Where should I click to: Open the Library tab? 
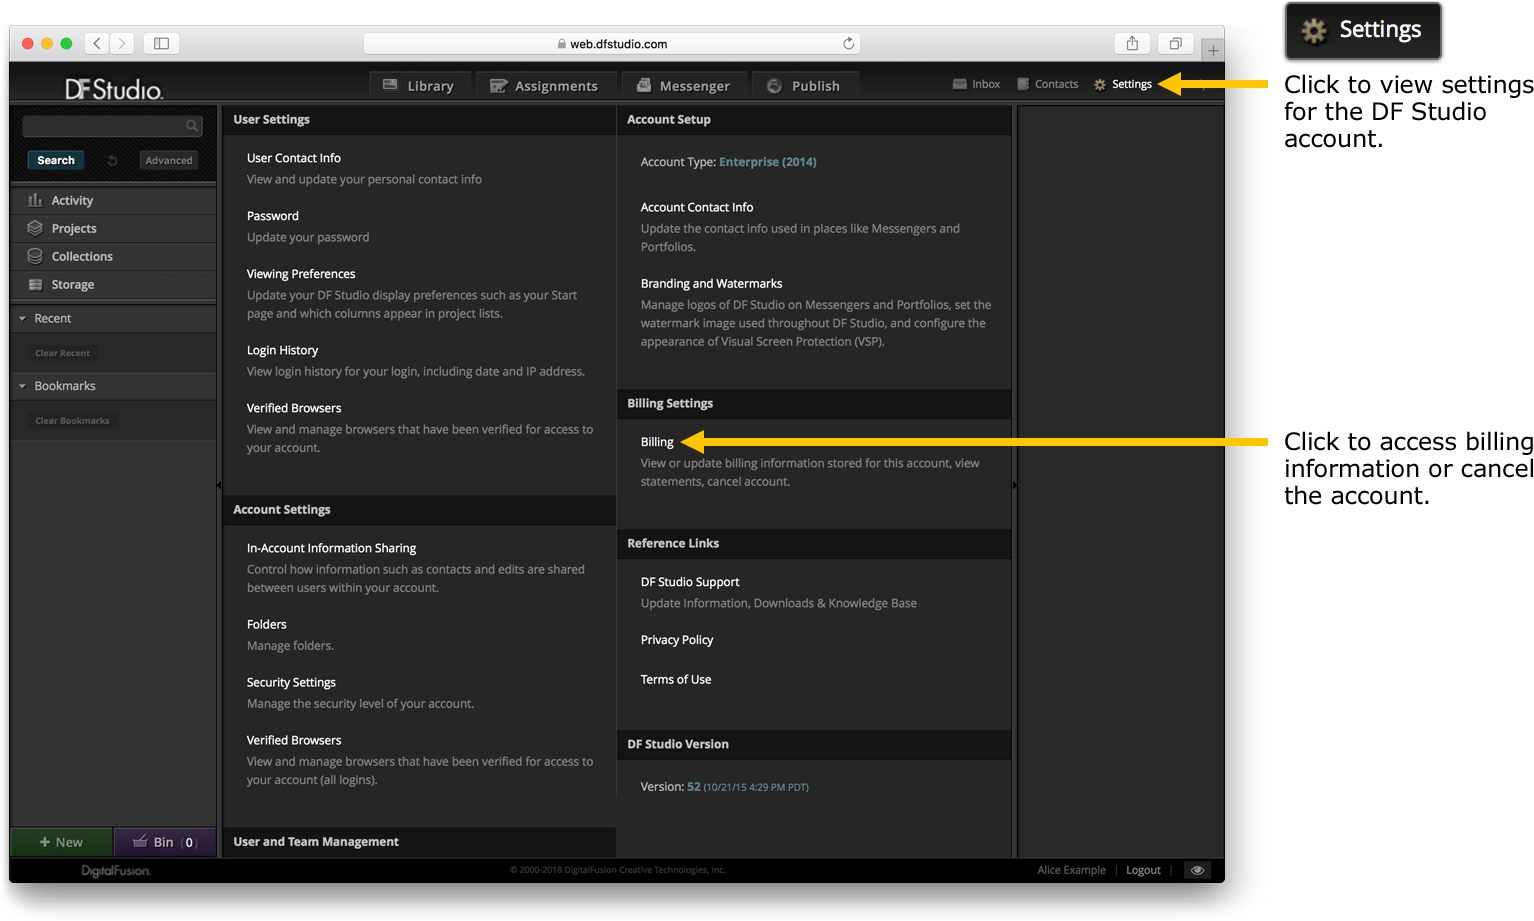pos(418,86)
